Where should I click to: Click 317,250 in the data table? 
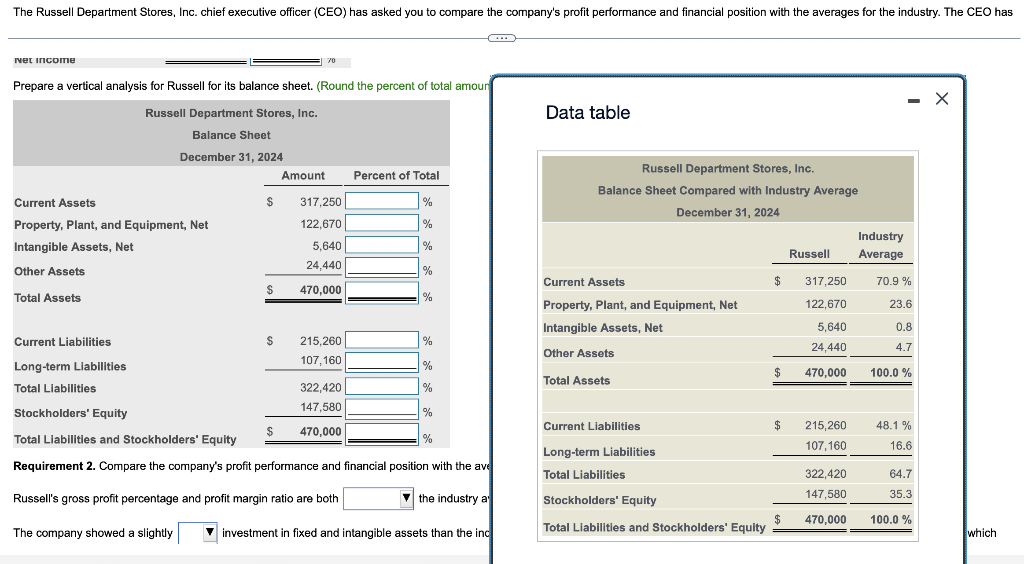click(825, 281)
